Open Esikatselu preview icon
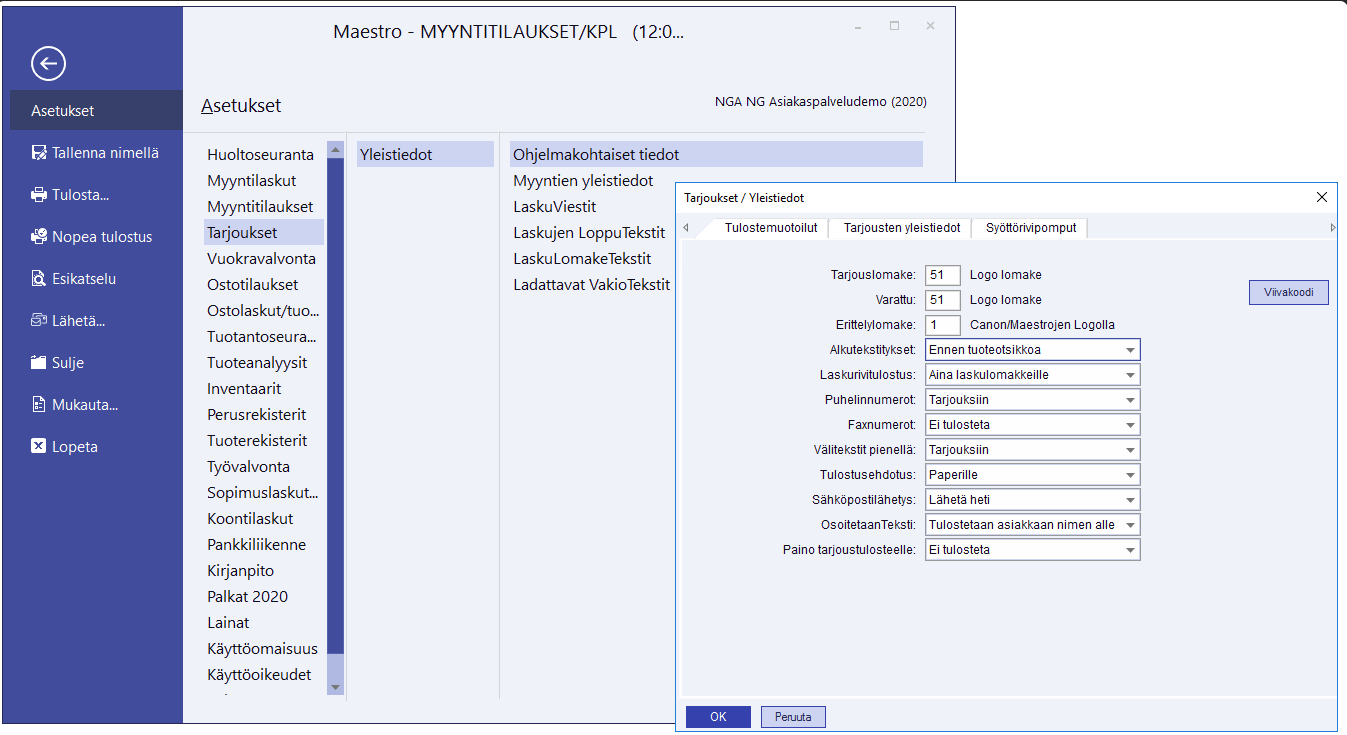Viewport: 1347px width, 735px height. [39, 279]
